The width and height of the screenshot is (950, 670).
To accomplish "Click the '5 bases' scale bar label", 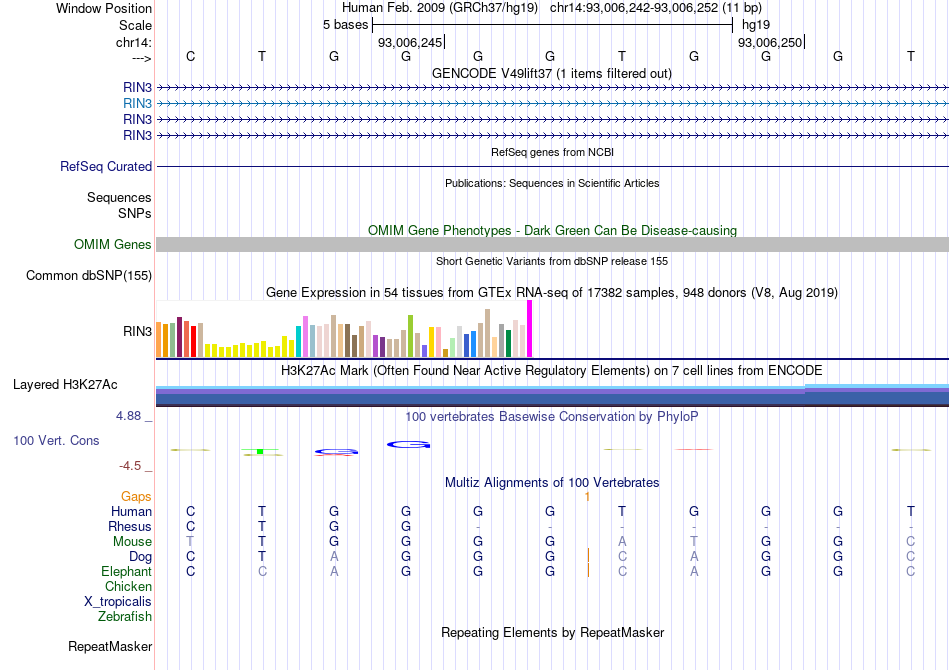I will (x=345, y=25).
